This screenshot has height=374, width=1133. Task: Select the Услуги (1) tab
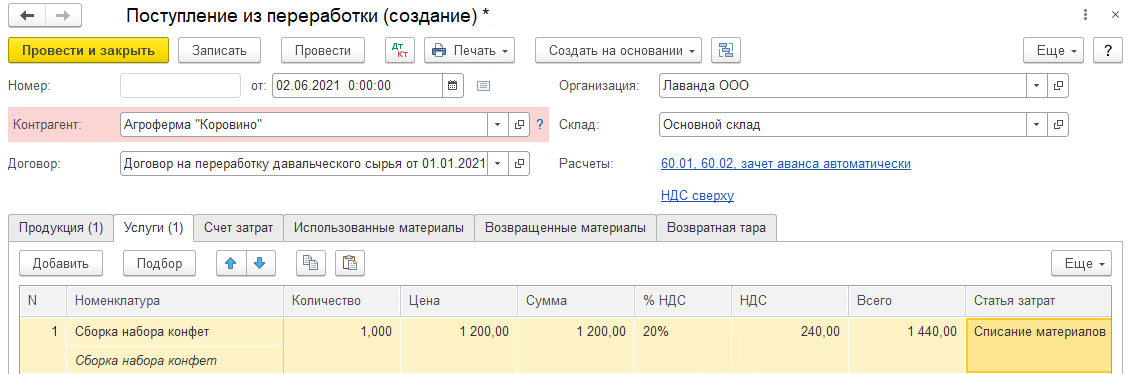(153, 227)
